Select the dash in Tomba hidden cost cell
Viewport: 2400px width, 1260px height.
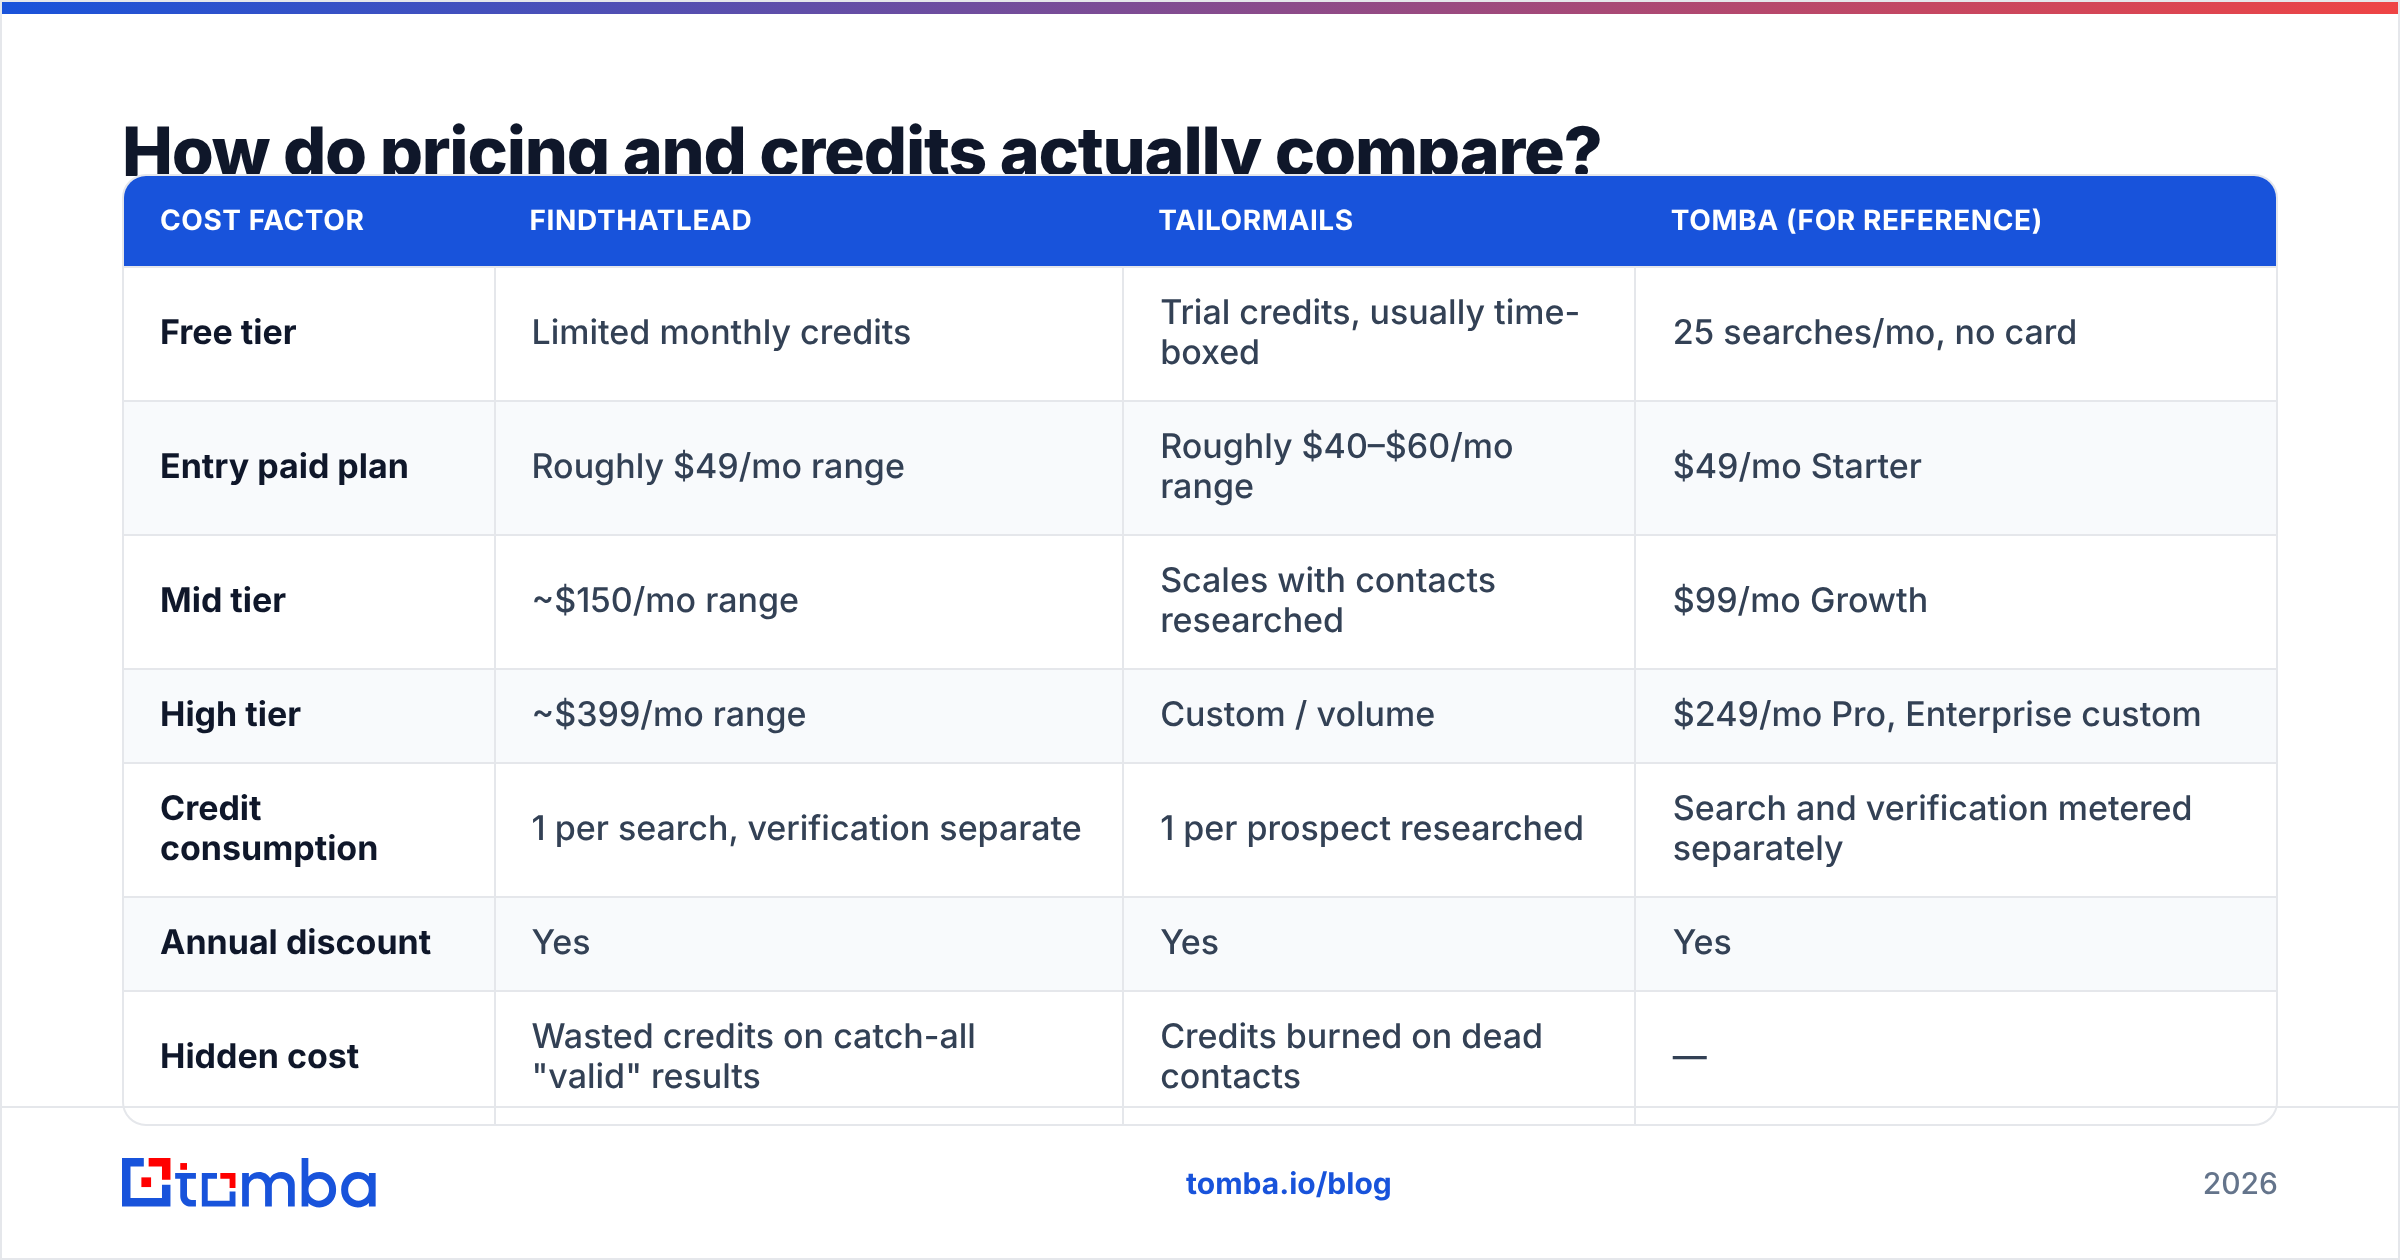(x=1690, y=1057)
